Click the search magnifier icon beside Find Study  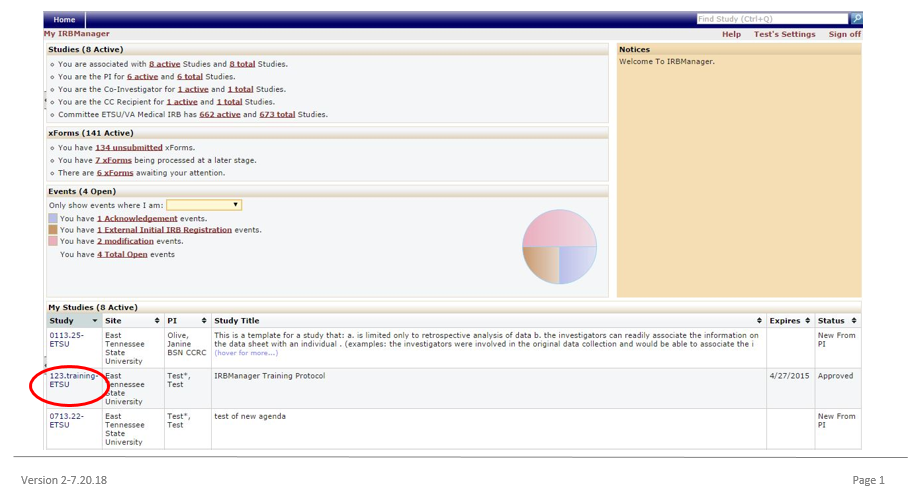tap(855, 19)
